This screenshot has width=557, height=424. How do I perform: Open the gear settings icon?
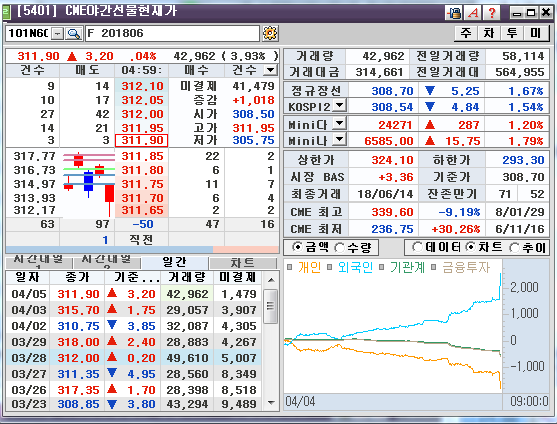click(x=270, y=33)
